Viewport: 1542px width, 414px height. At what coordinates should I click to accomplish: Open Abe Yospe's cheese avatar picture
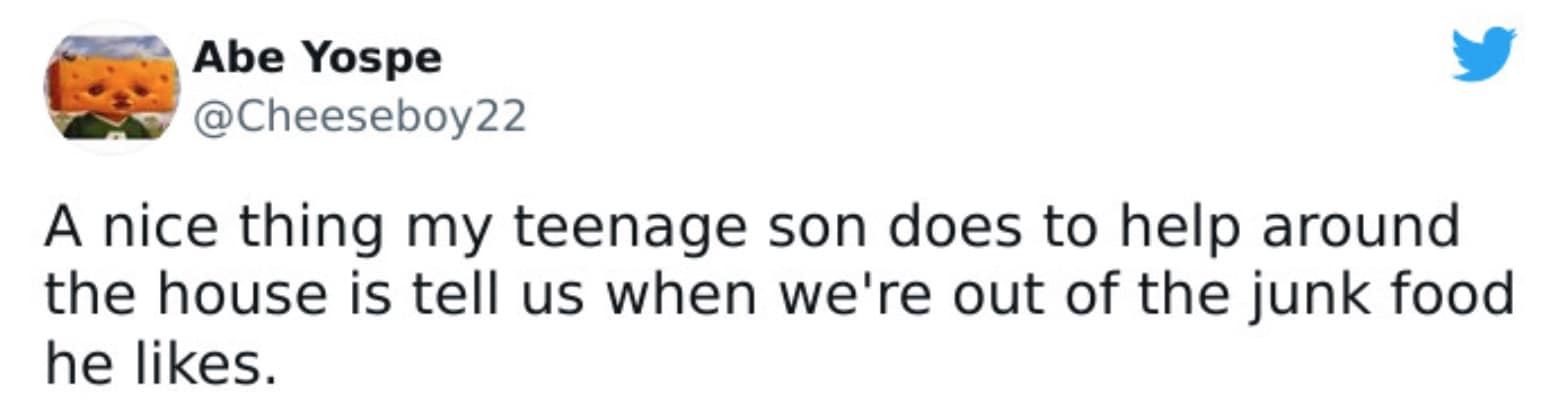[111, 88]
